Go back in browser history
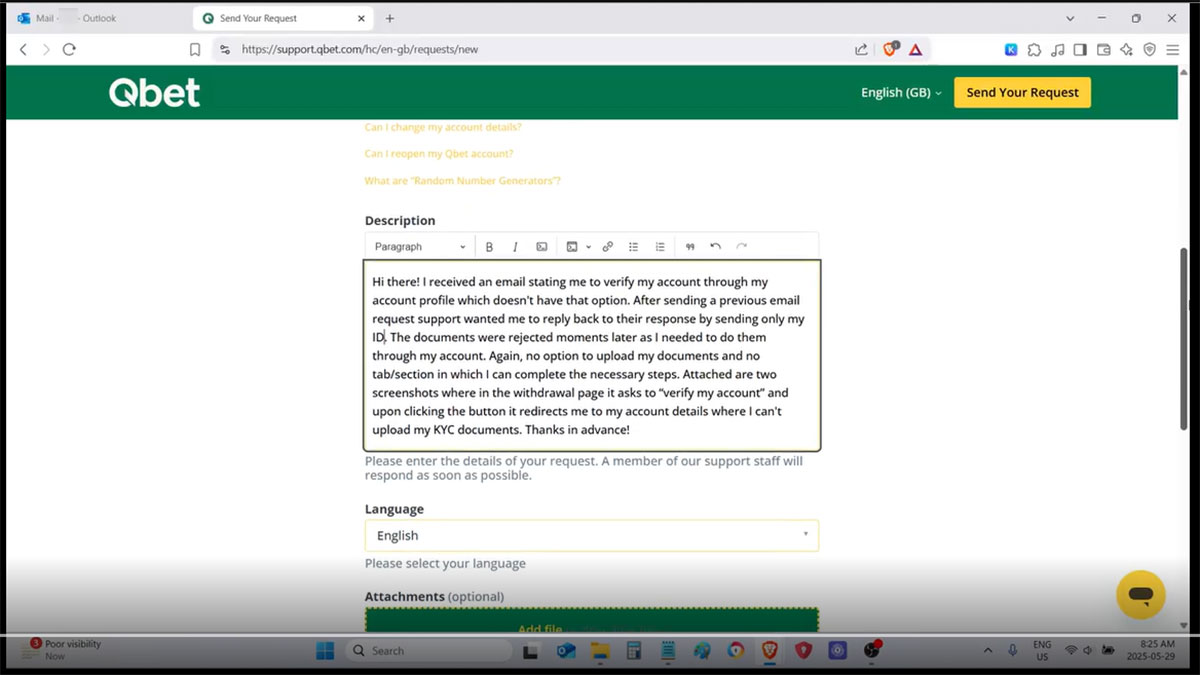 [23, 49]
